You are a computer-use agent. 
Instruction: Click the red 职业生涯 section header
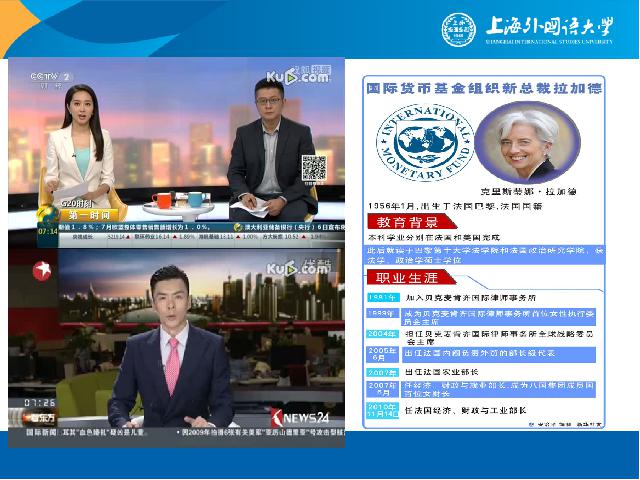pos(408,278)
